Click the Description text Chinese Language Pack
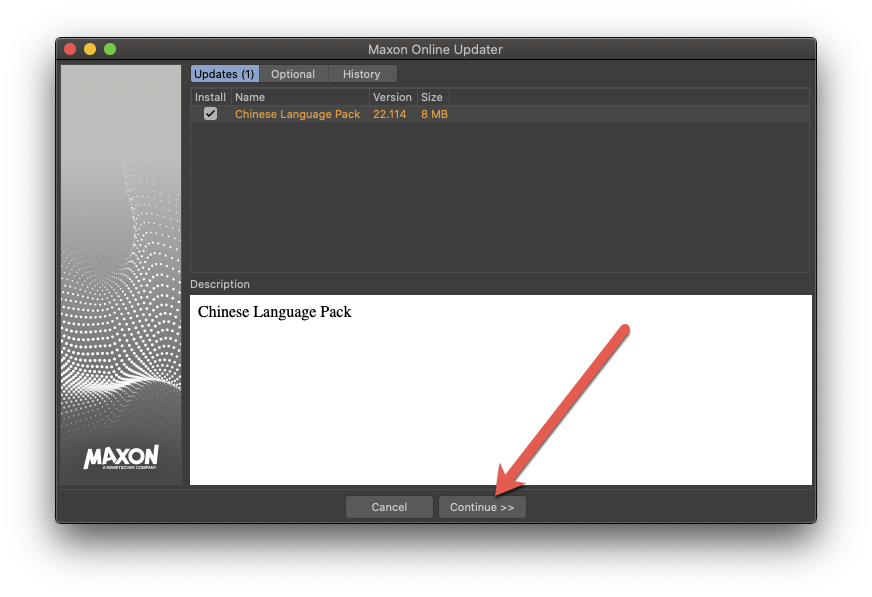The image size is (872, 597). tap(275, 312)
